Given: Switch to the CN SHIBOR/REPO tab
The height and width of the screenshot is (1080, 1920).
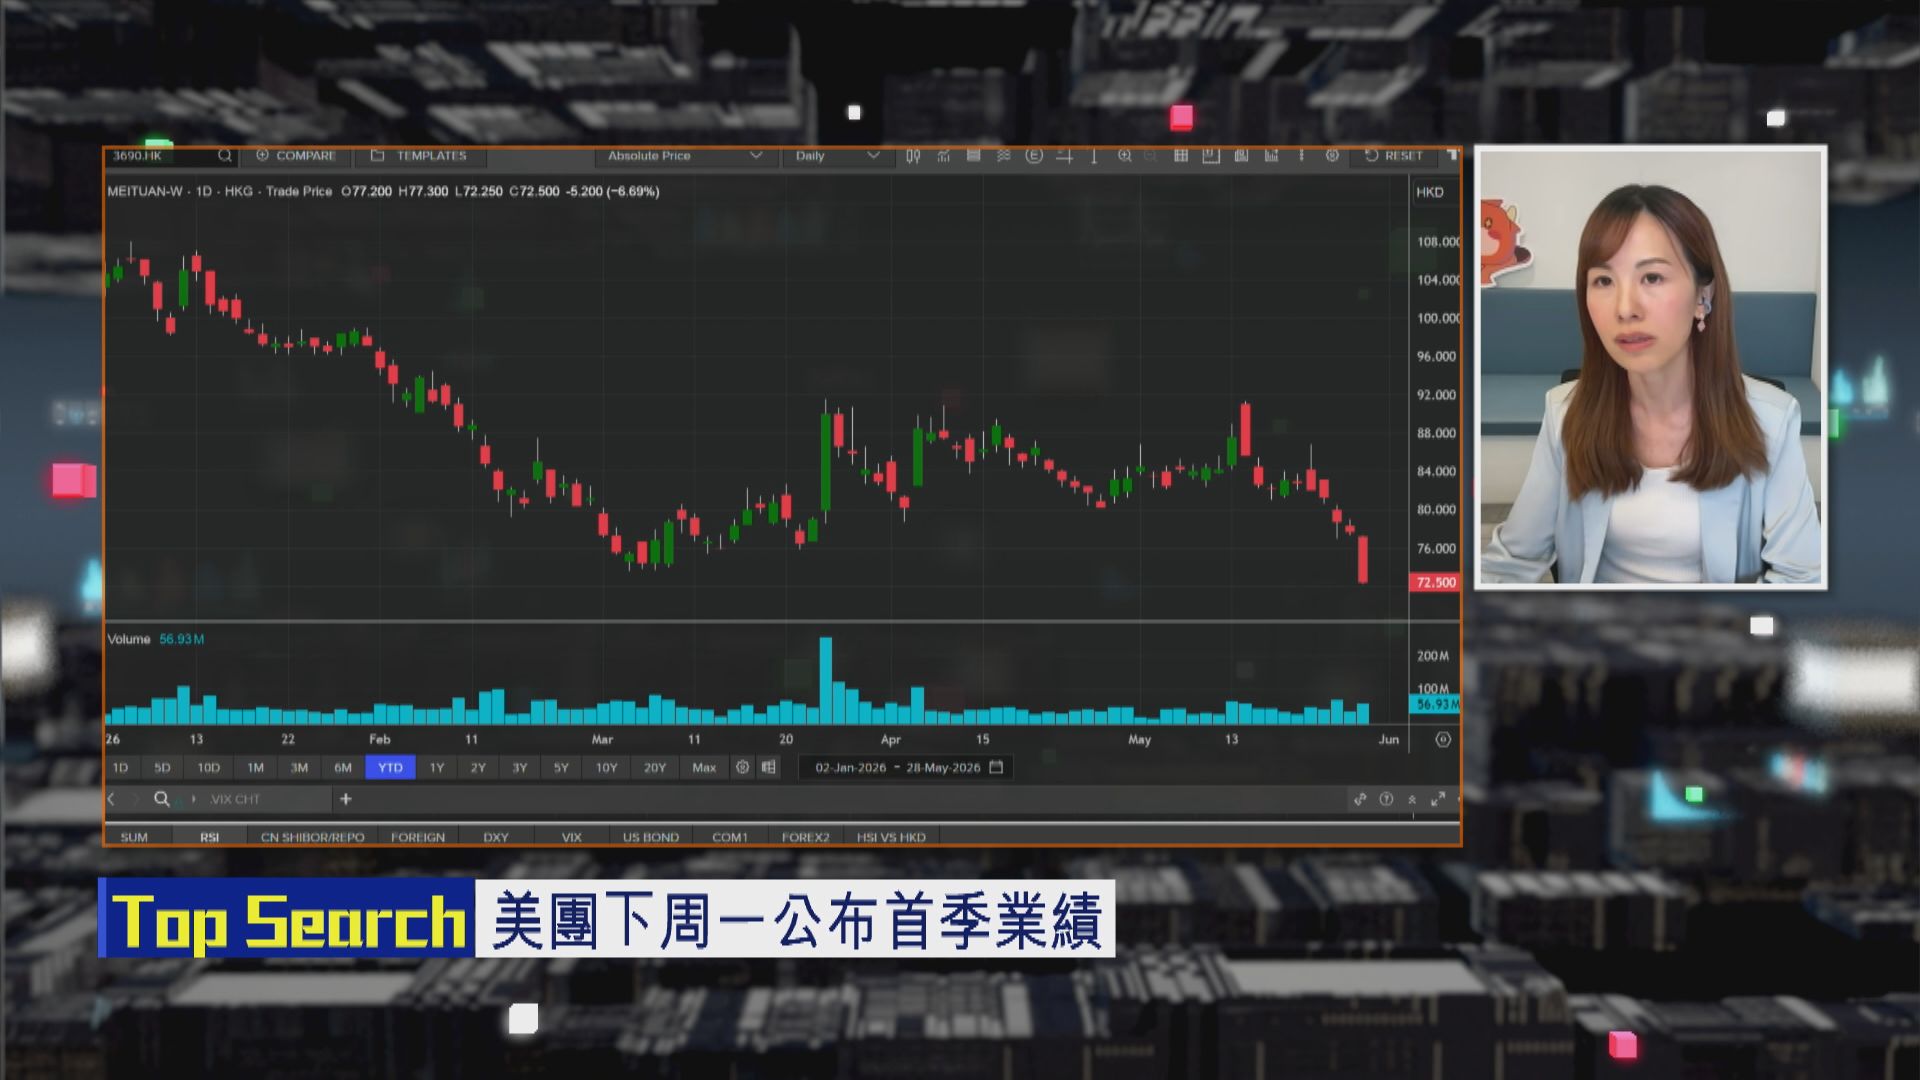Looking at the screenshot, I should pos(312,837).
